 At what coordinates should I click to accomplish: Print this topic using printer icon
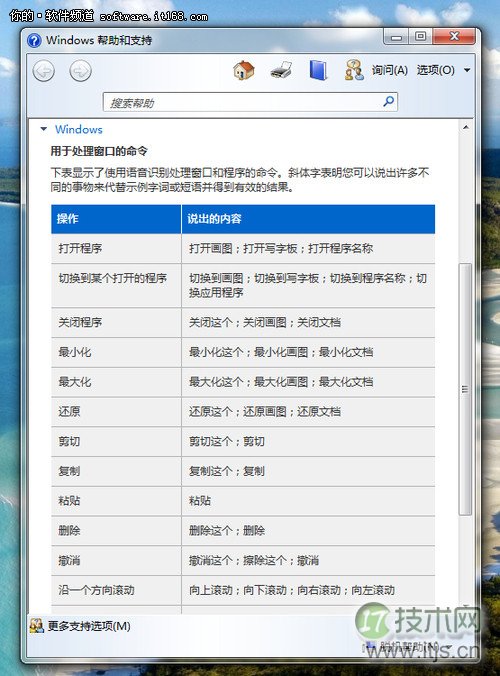281,70
